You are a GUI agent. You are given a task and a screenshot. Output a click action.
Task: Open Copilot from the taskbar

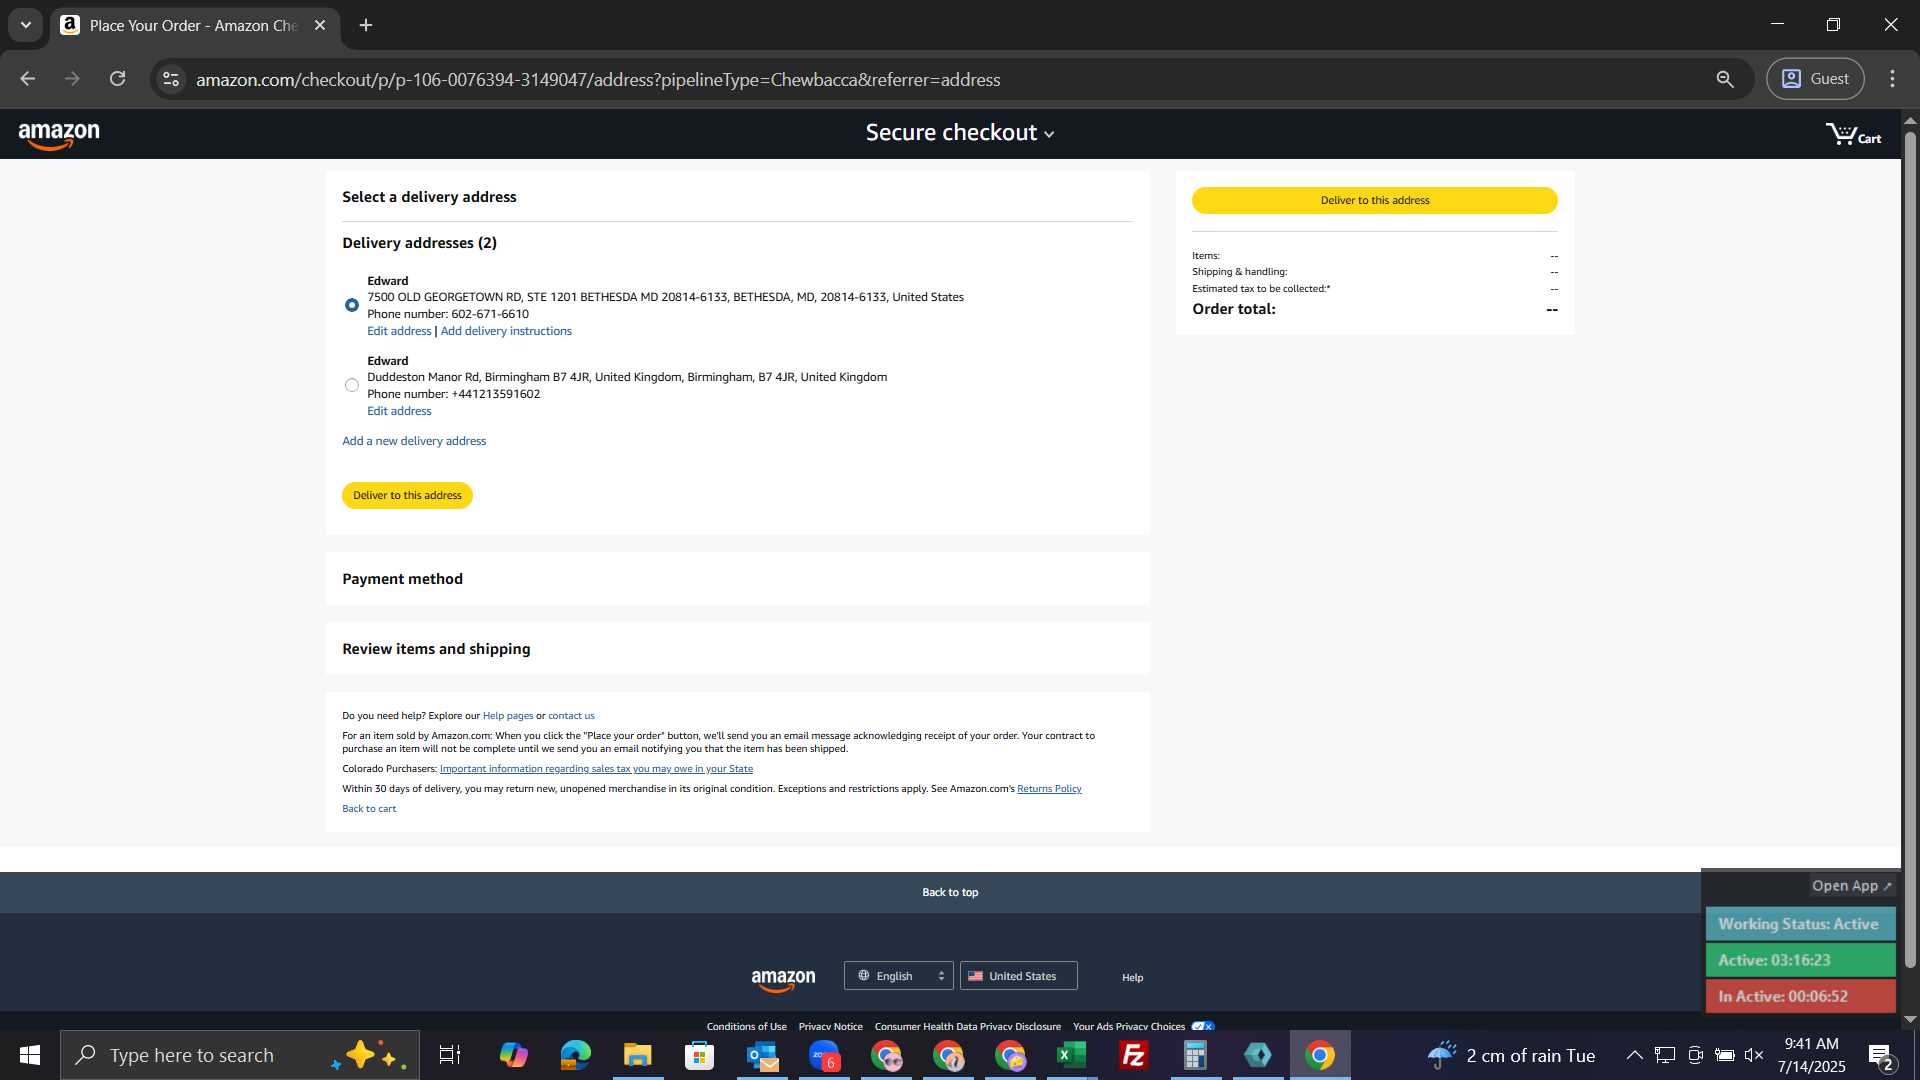[513, 1055]
